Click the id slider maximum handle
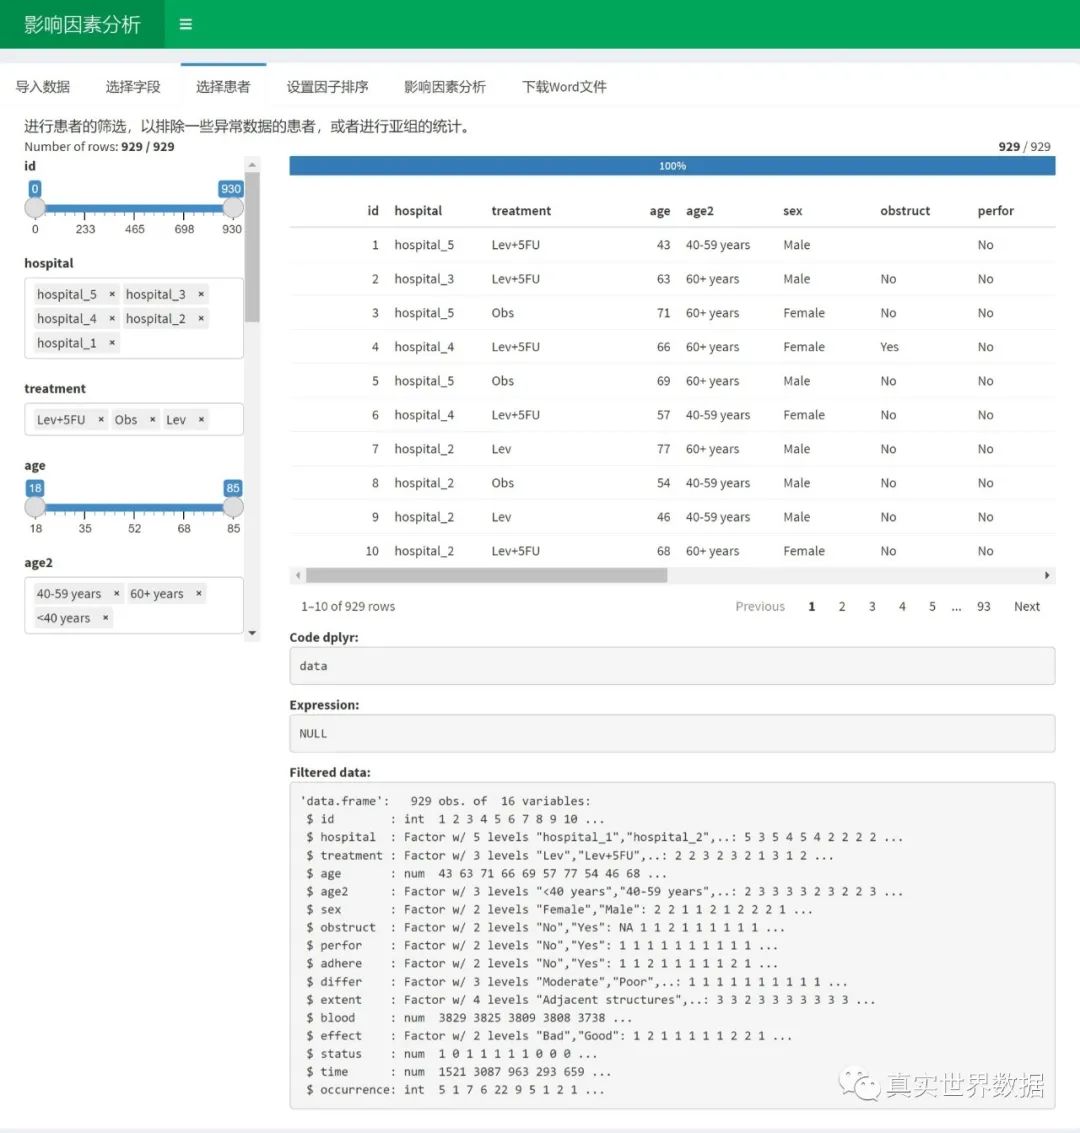The image size is (1080, 1133). click(233, 208)
